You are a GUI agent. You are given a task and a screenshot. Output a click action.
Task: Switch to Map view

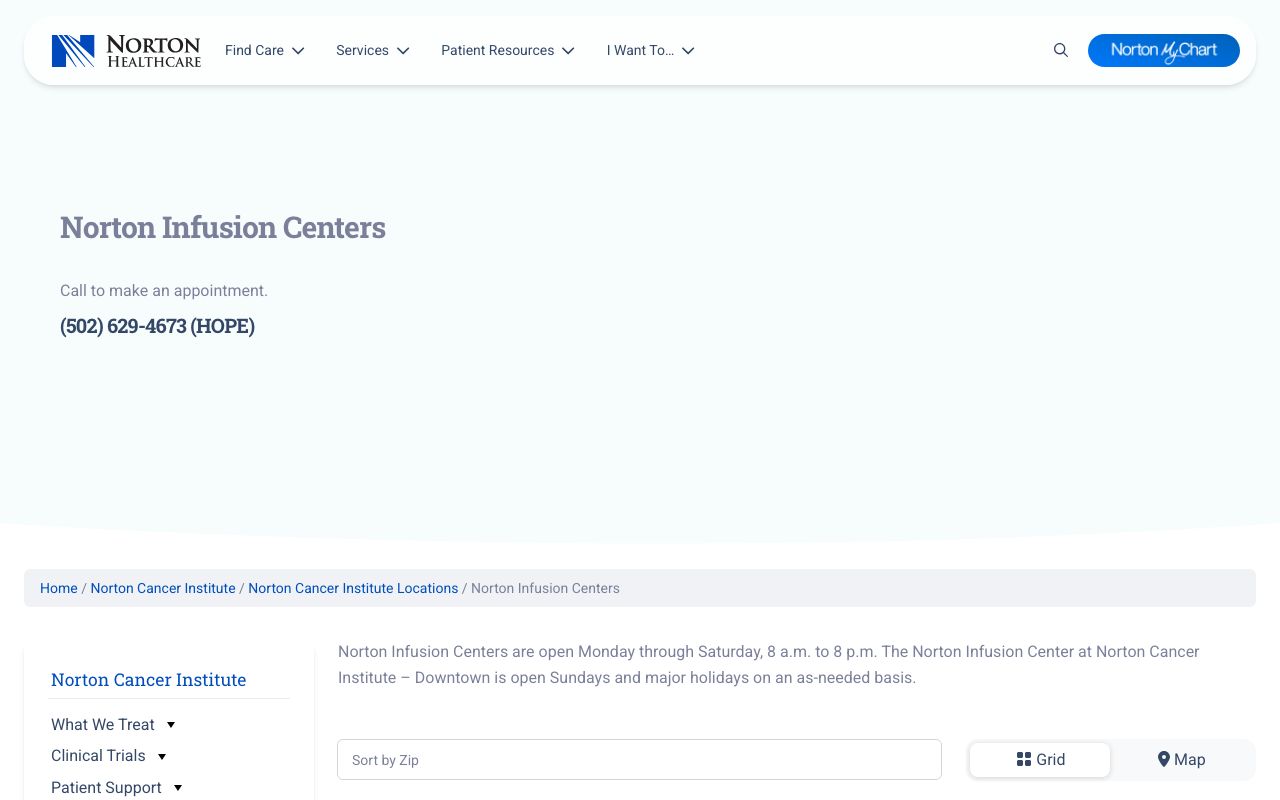pos(1182,760)
